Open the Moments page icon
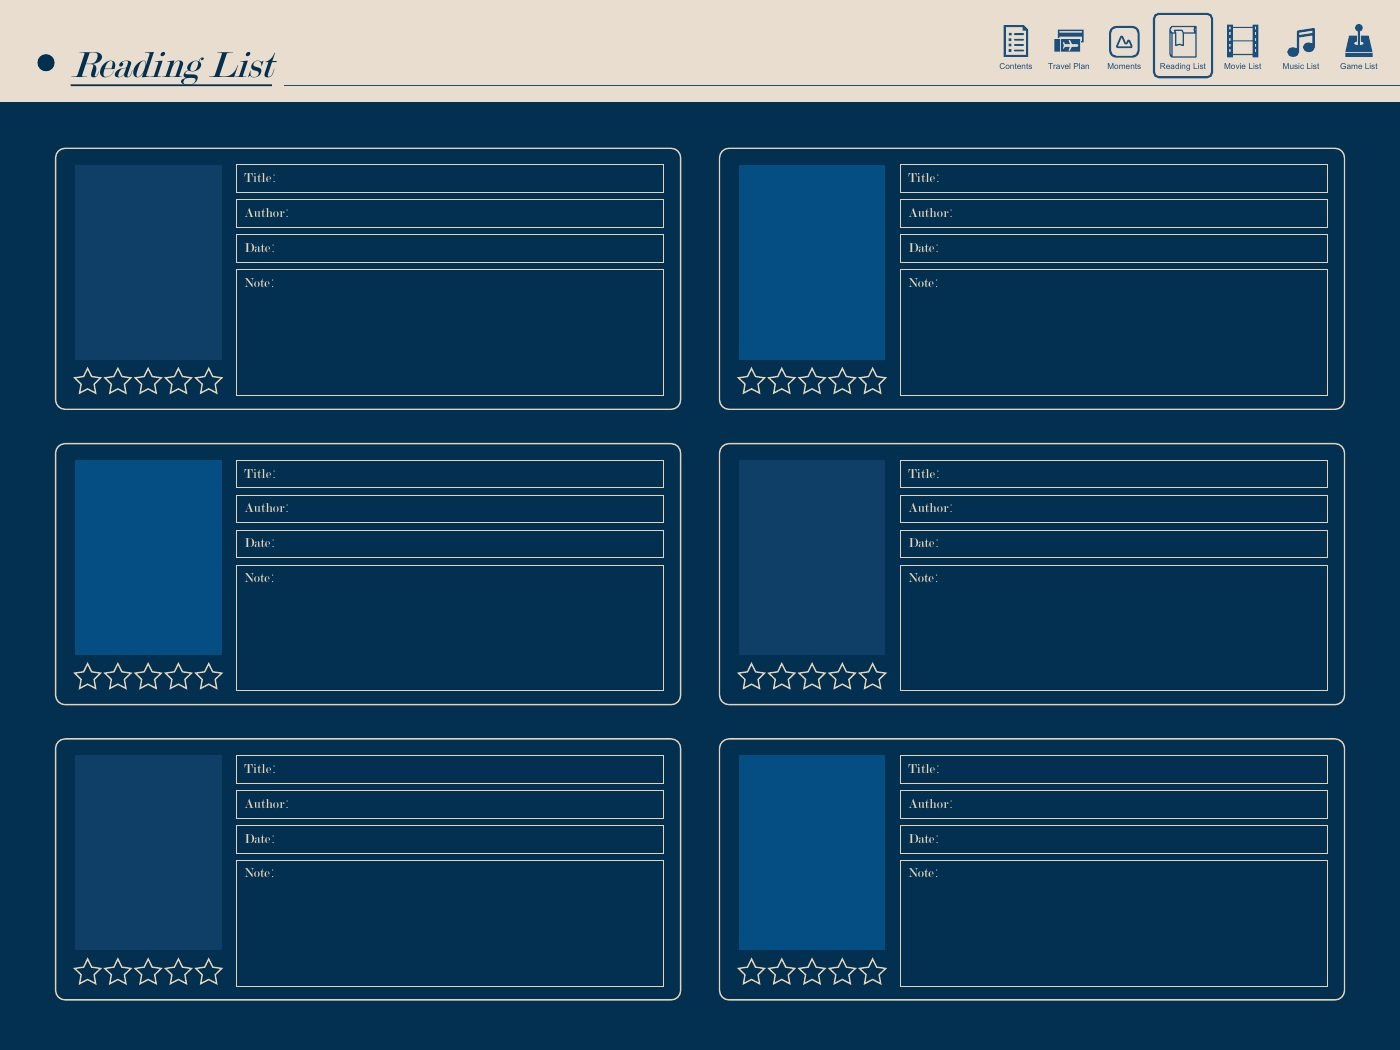 [1124, 46]
